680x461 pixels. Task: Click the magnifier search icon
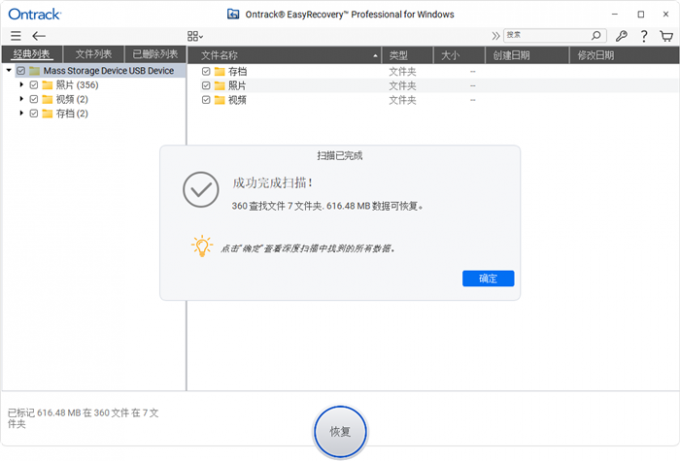point(596,35)
